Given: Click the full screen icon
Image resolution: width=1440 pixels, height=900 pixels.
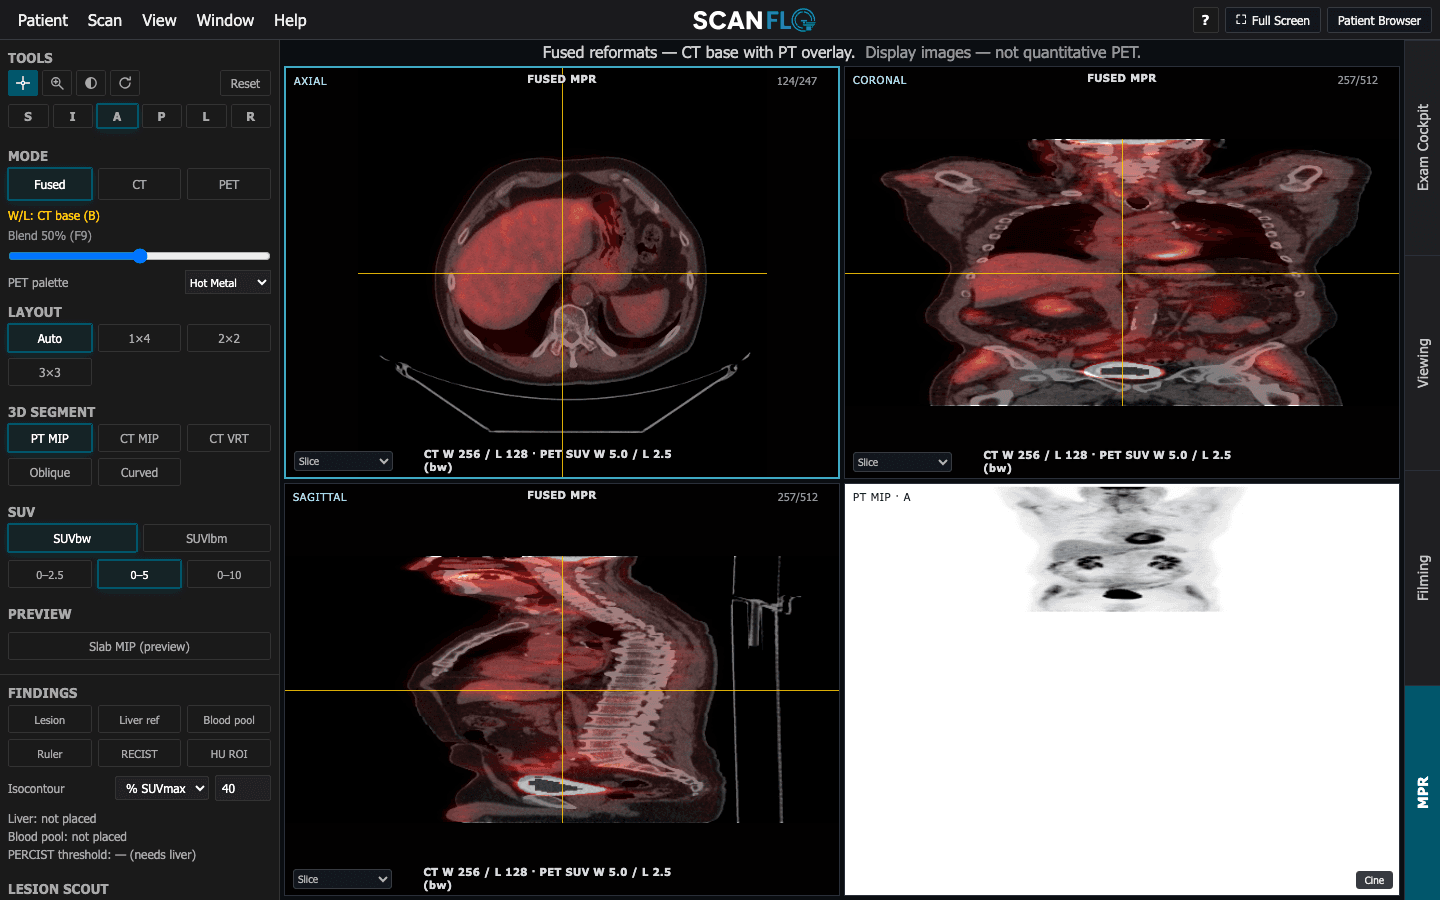Looking at the screenshot, I should coord(1241,20).
